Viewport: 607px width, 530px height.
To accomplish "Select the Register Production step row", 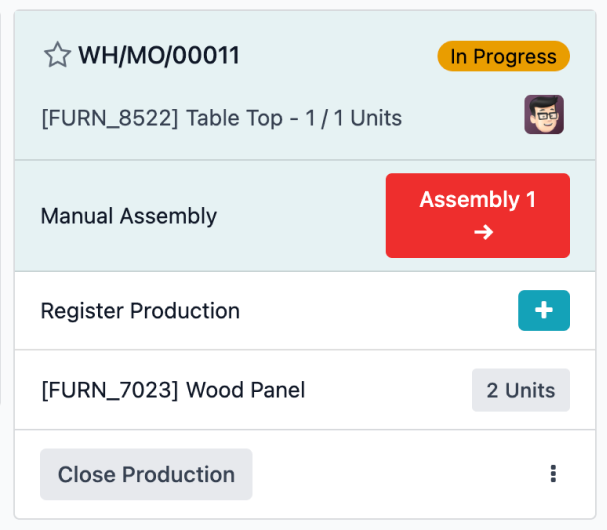I will [x=305, y=310].
